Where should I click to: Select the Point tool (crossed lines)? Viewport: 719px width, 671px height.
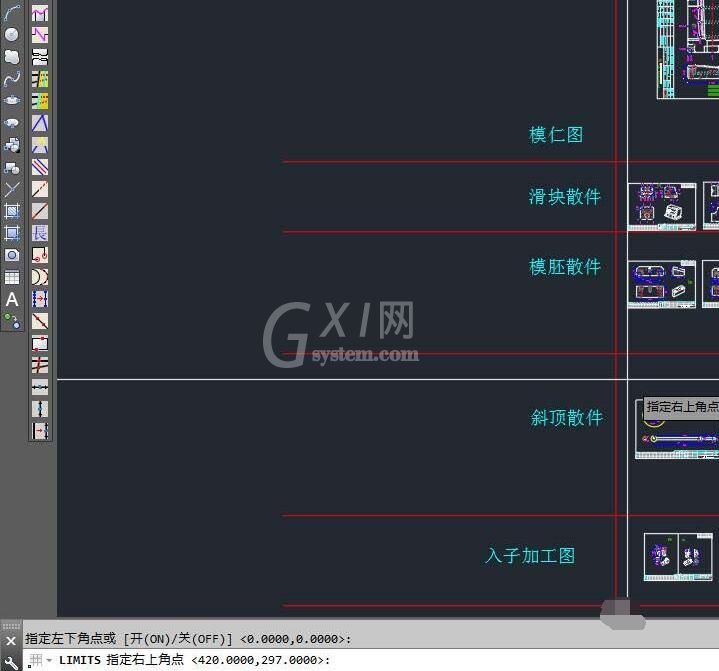coord(12,189)
